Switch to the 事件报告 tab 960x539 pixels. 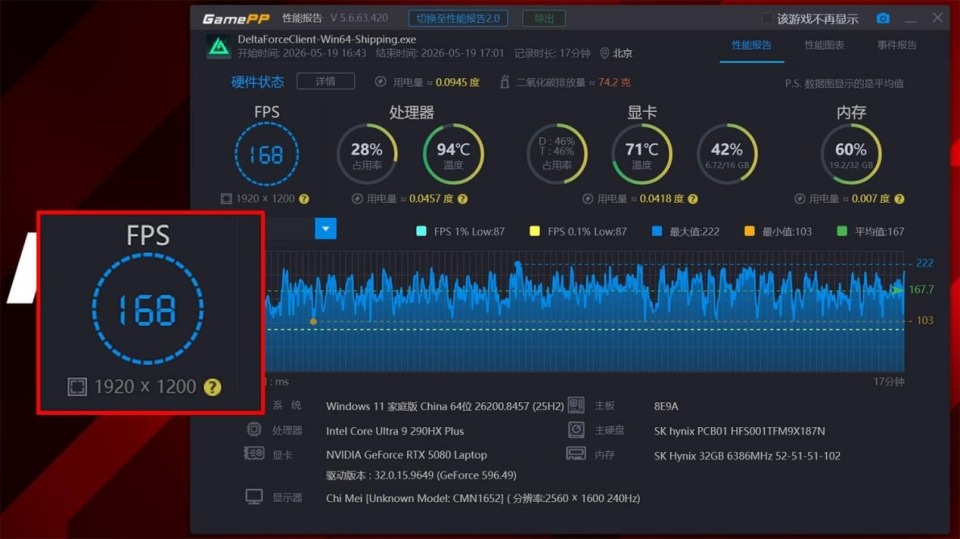coord(897,45)
